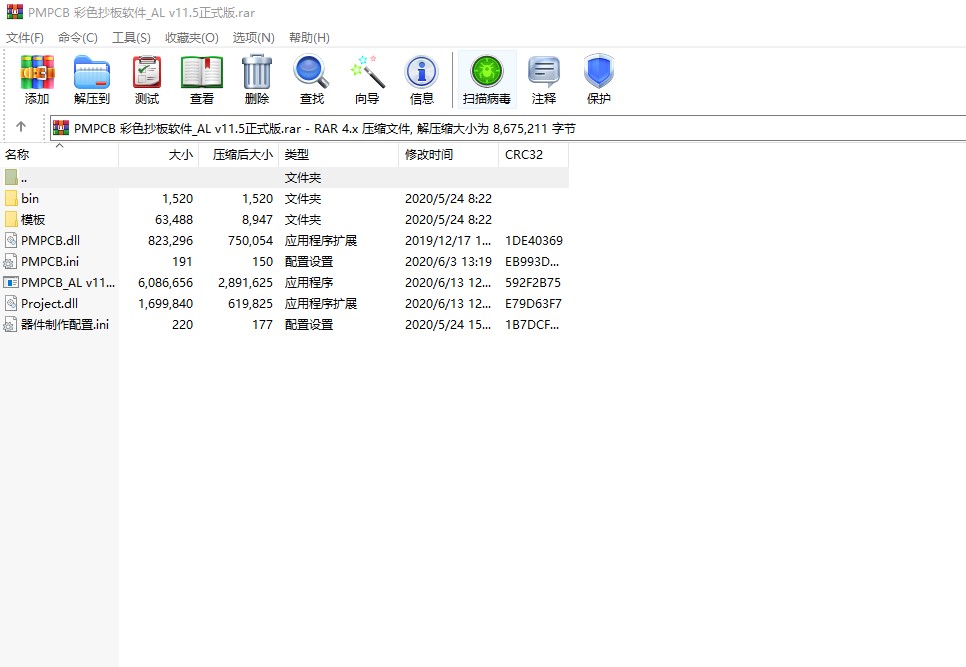Click the Protect (保护) shield icon
The width and height of the screenshot is (966, 667).
[599, 71]
